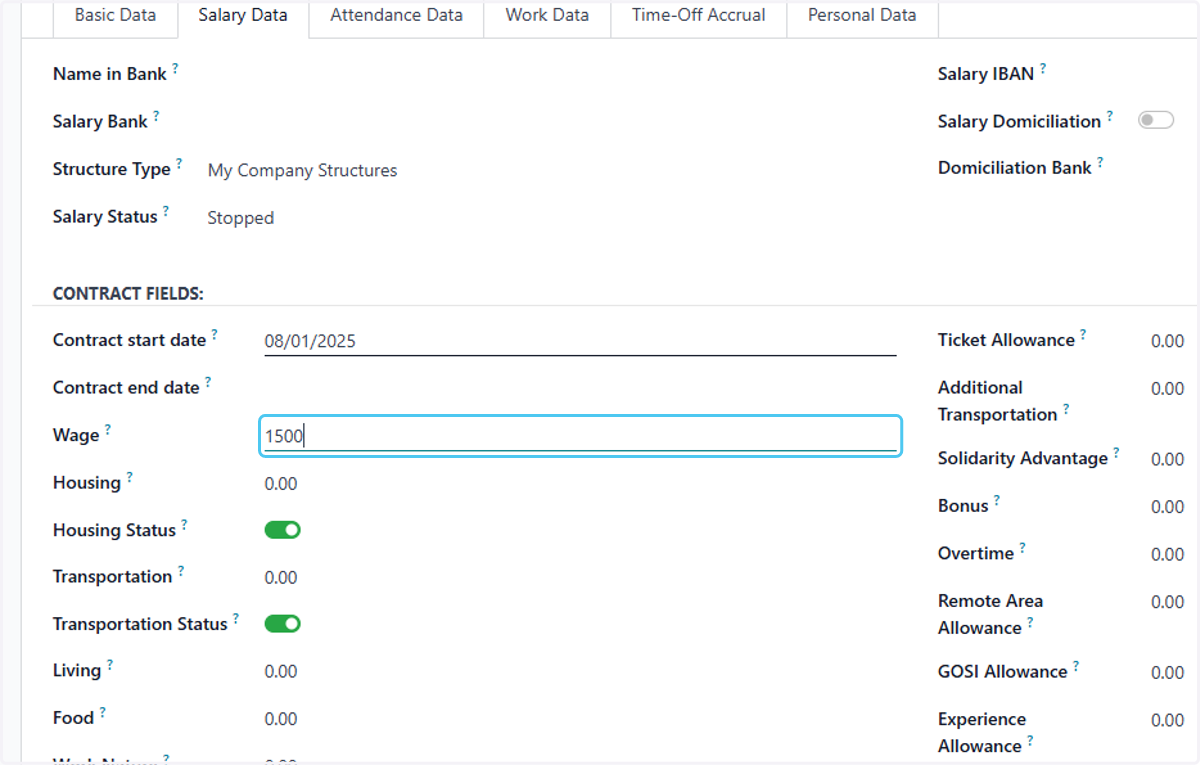Click the Additional Transportation help icon
Screen dimensions: 1200x765
pyautogui.click(x=1066, y=408)
